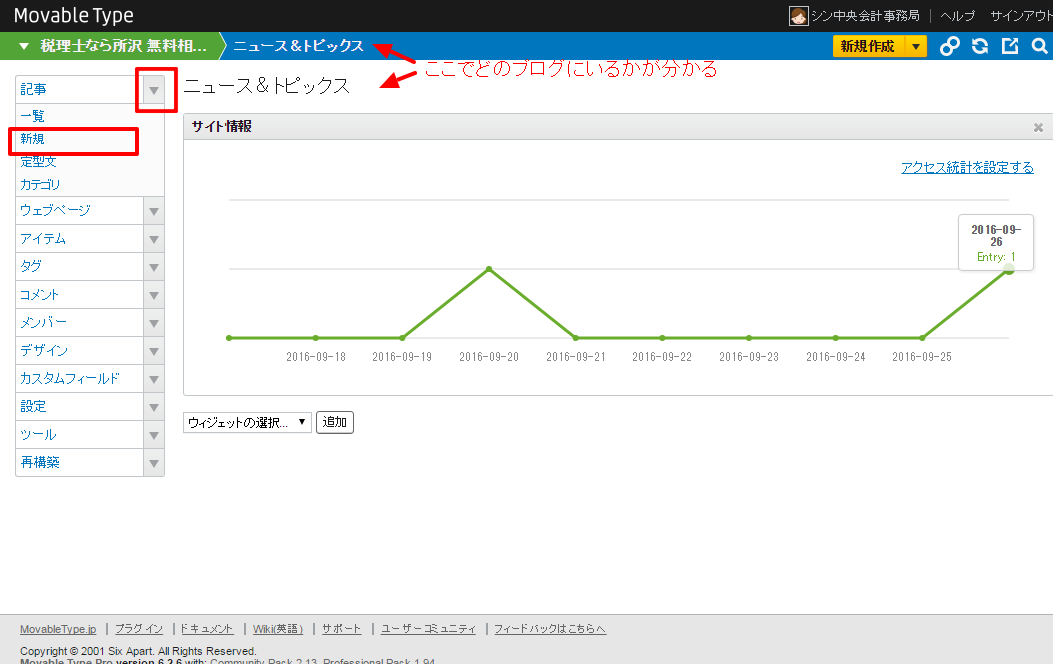
Task: Click the サインアウト link
Action: click(x=1021, y=15)
